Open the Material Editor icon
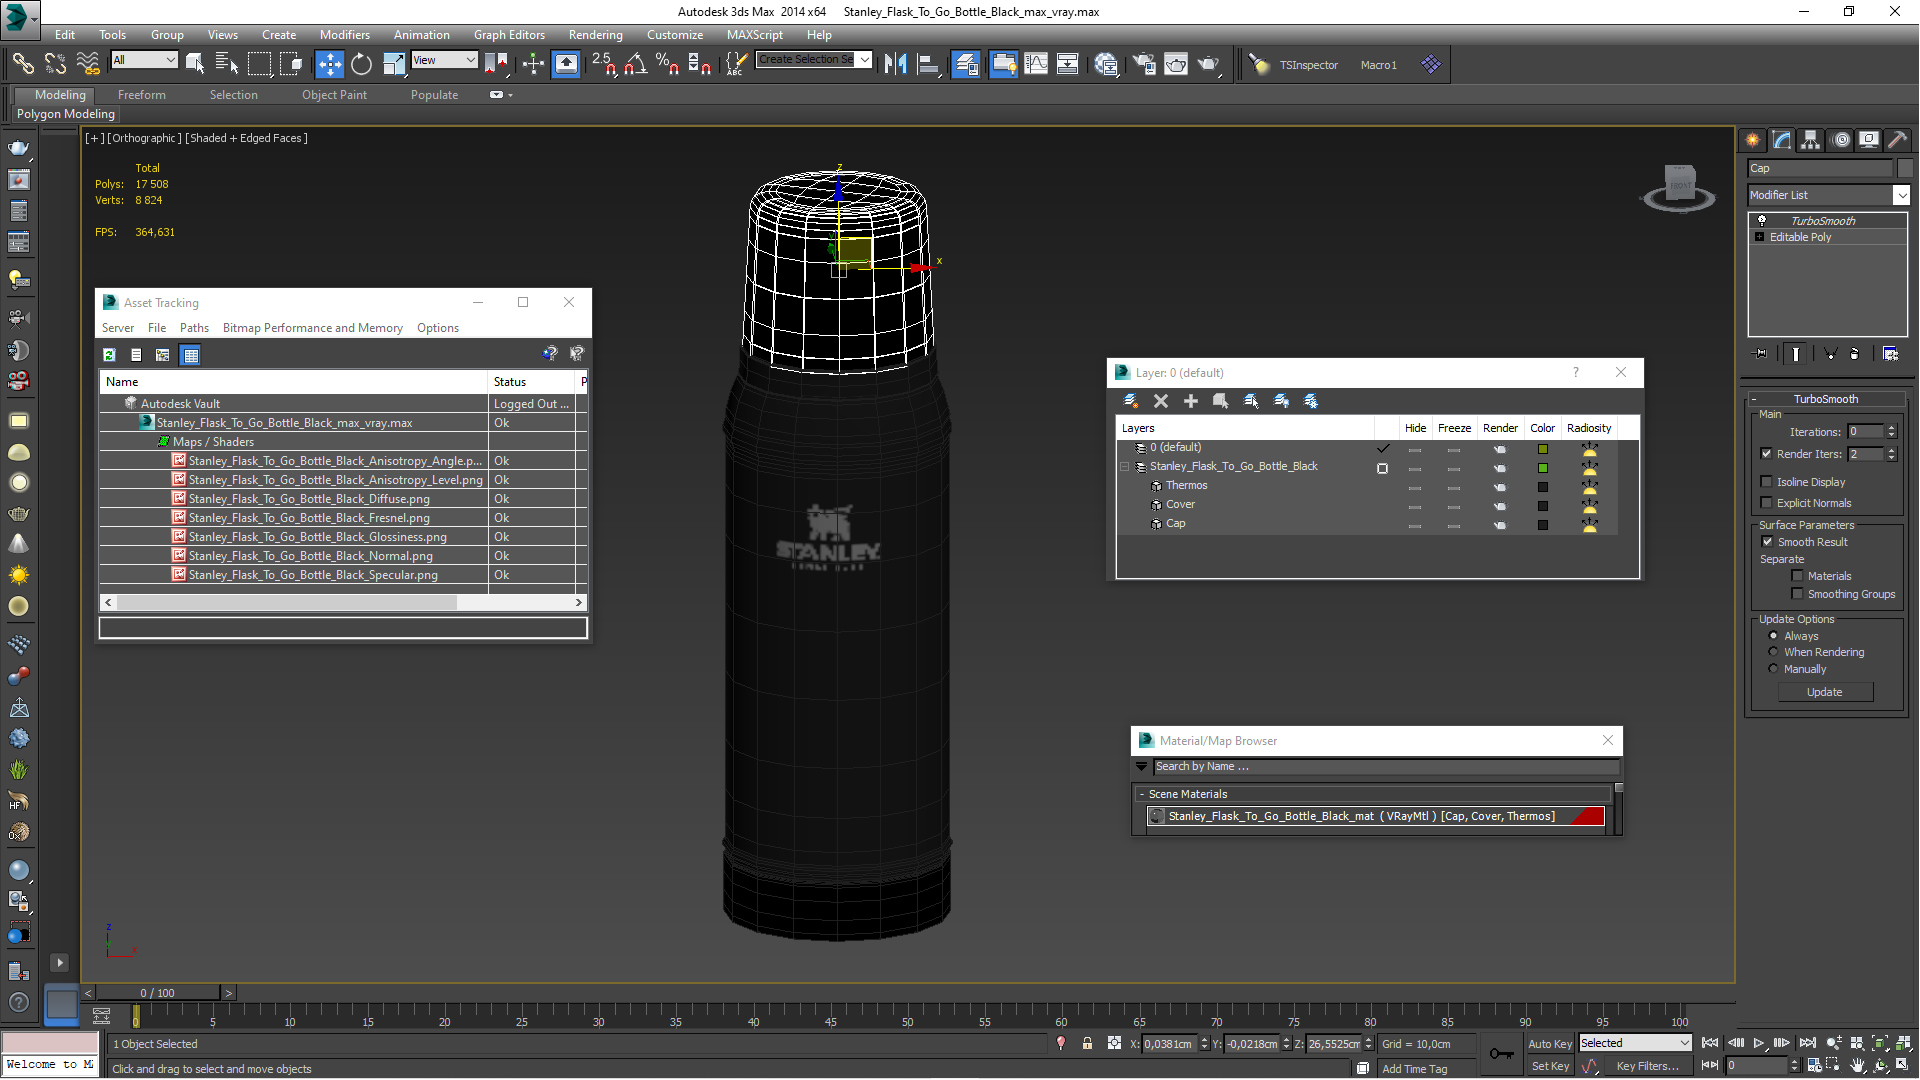This screenshot has width=1920, height=1080. (1106, 64)
